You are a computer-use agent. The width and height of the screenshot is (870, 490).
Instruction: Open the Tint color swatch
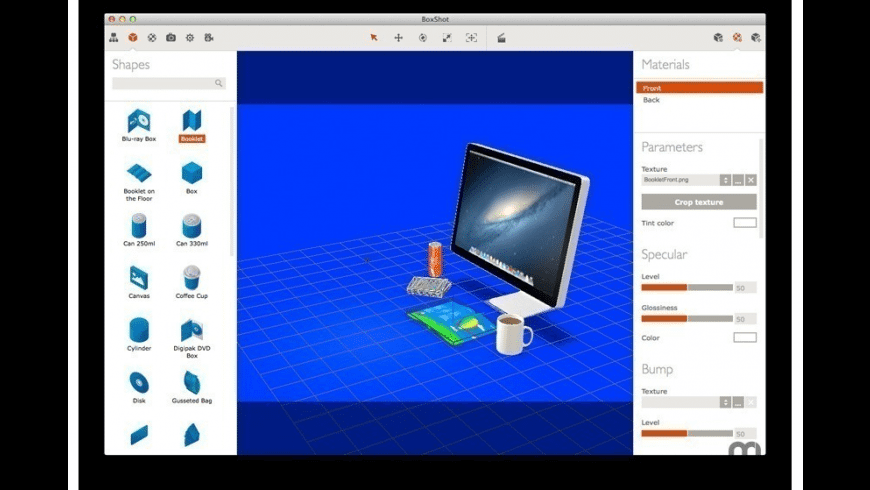745,223
